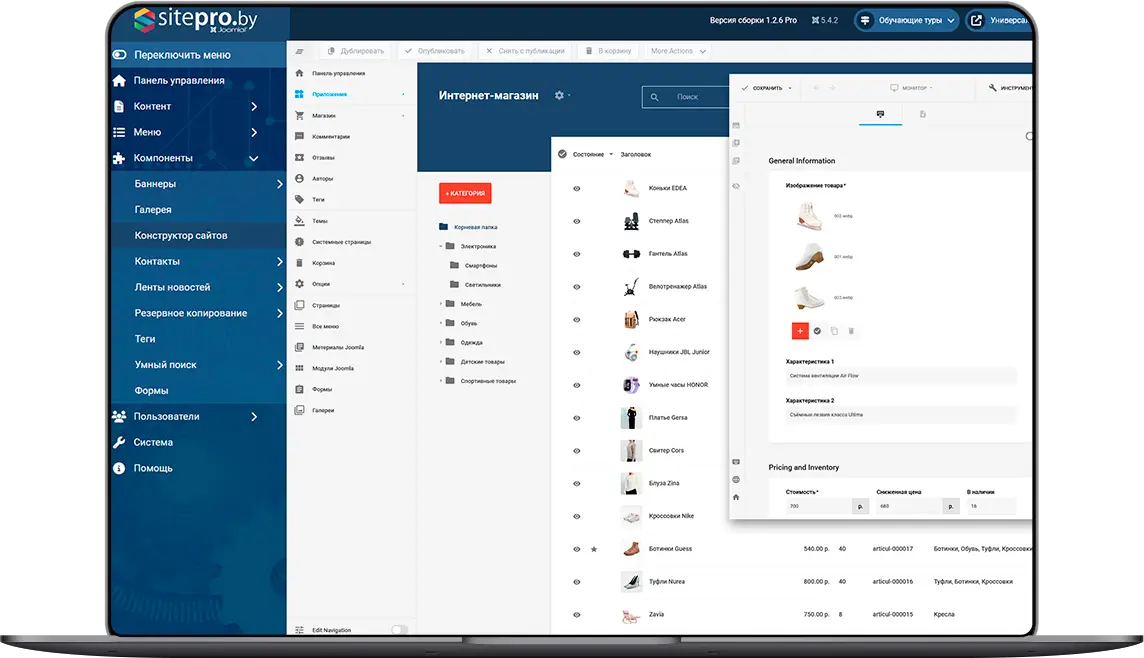Toggle visibility eye for Коньки EDEA
This screenshot has height=658, width=1144.
pos(577,189)
